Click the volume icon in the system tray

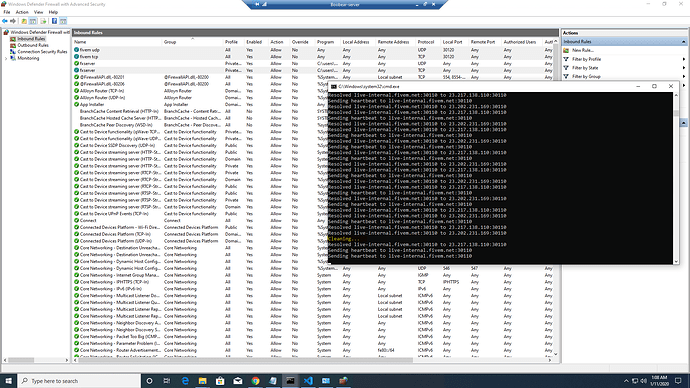(644, 381)
